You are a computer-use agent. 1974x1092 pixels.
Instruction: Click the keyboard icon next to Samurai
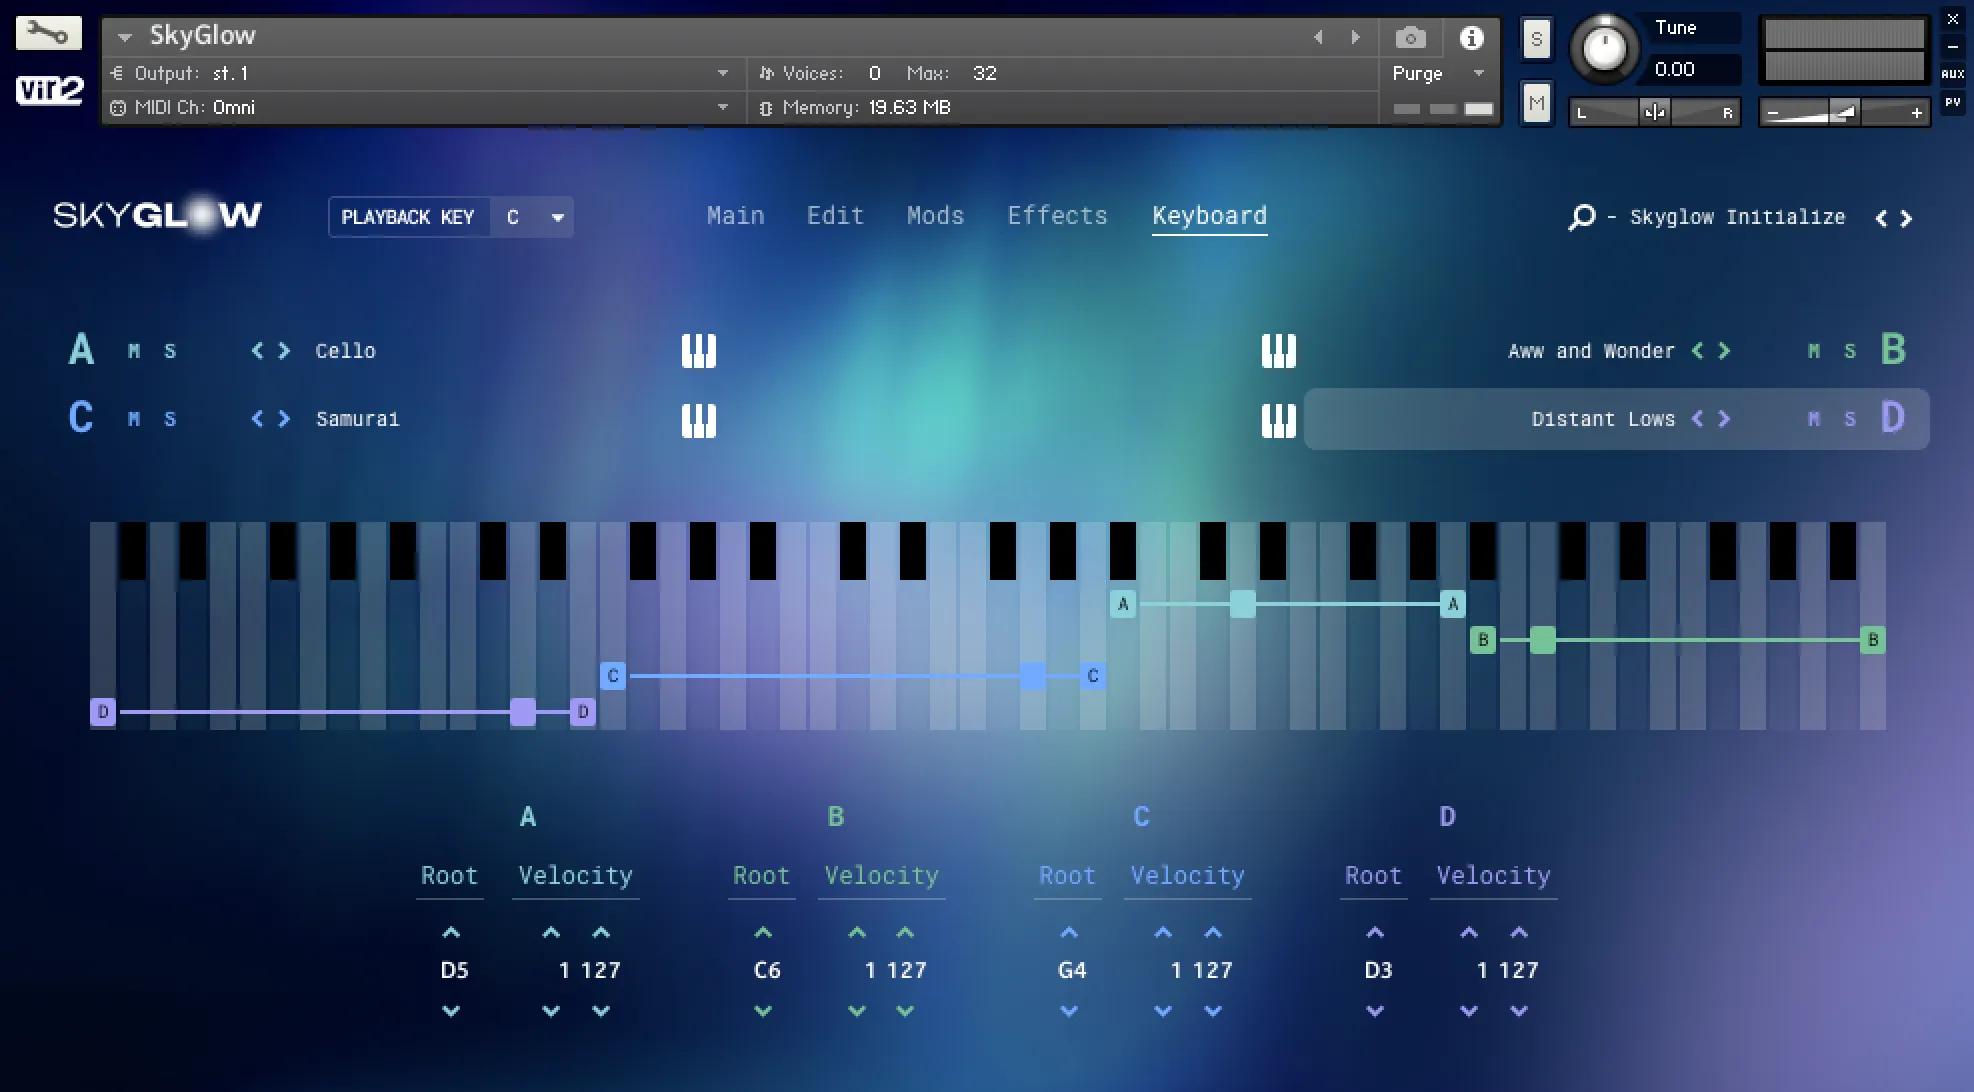pos(699,419)
